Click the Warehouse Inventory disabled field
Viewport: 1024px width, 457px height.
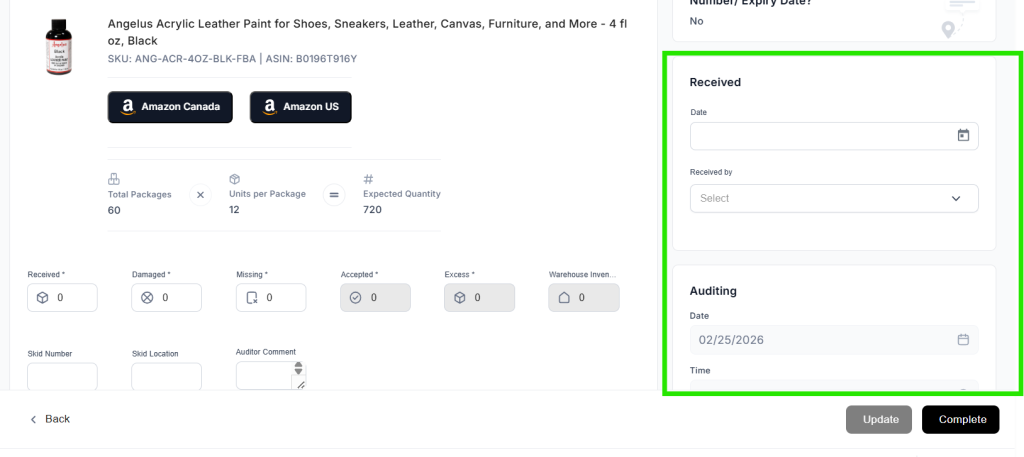584,298
